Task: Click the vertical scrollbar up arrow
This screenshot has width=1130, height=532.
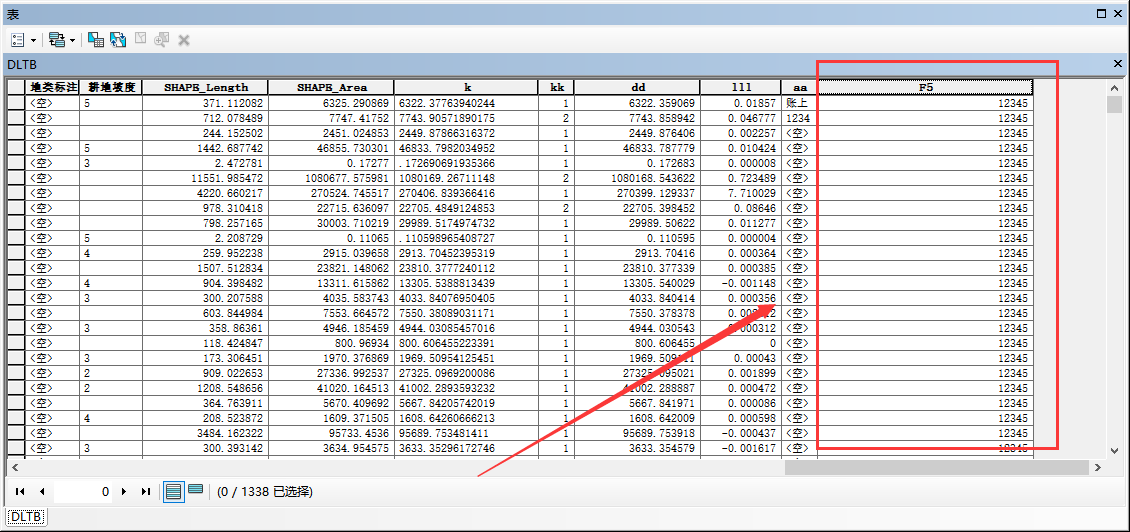Action: (x=1115, y=87)
